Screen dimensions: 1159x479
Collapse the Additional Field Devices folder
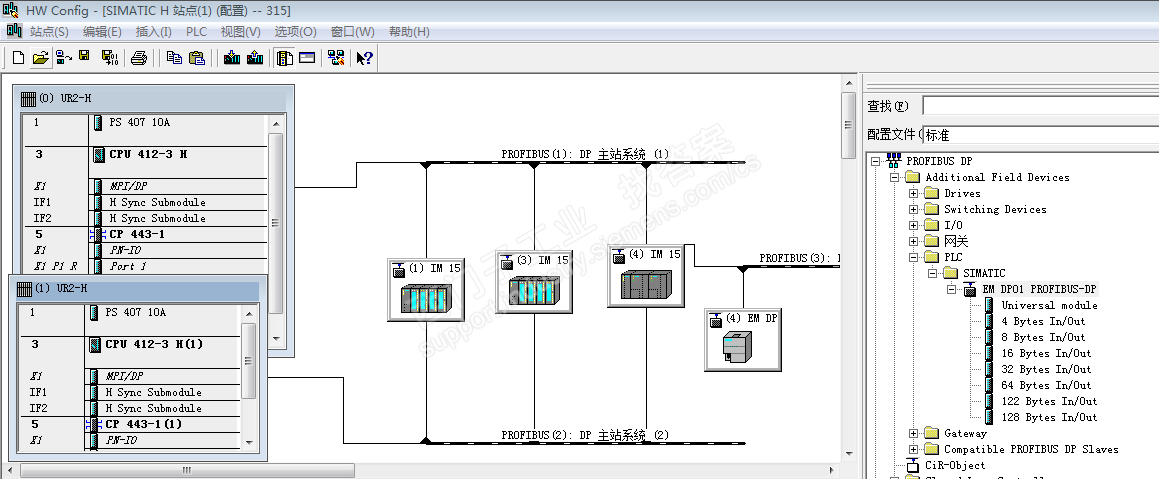[x=894, y=177]
